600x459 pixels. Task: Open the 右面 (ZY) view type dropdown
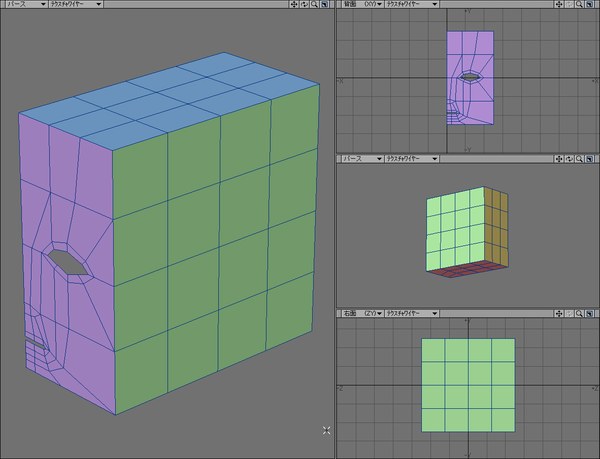362,314
